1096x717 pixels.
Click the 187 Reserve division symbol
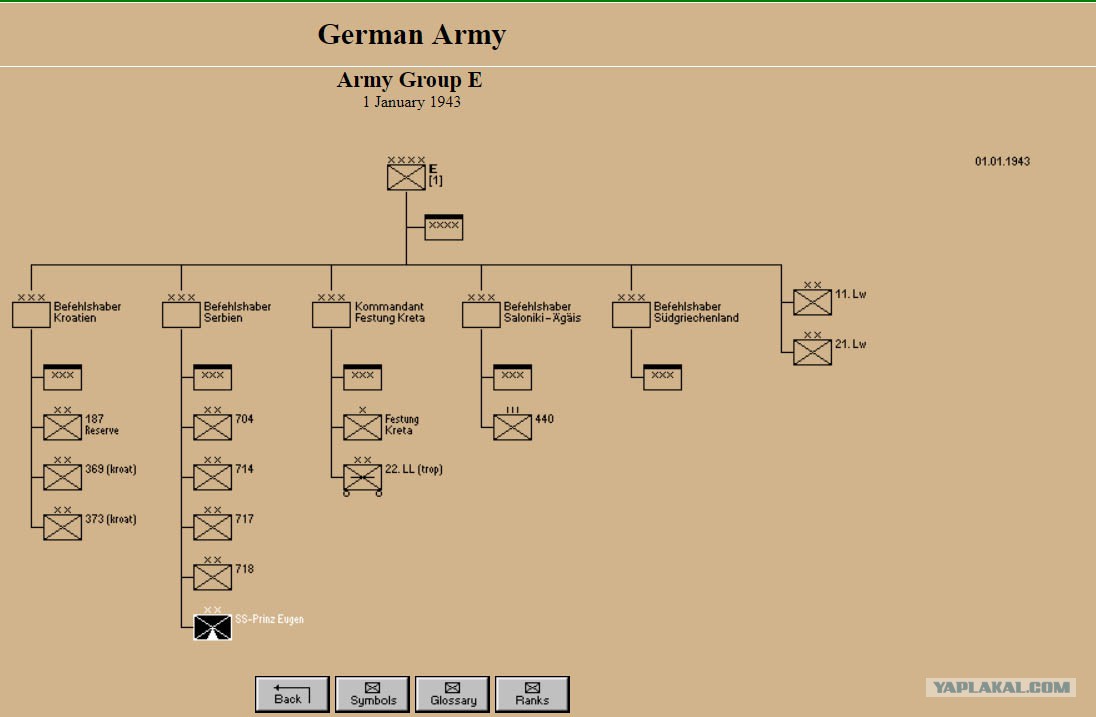point(63,427)
